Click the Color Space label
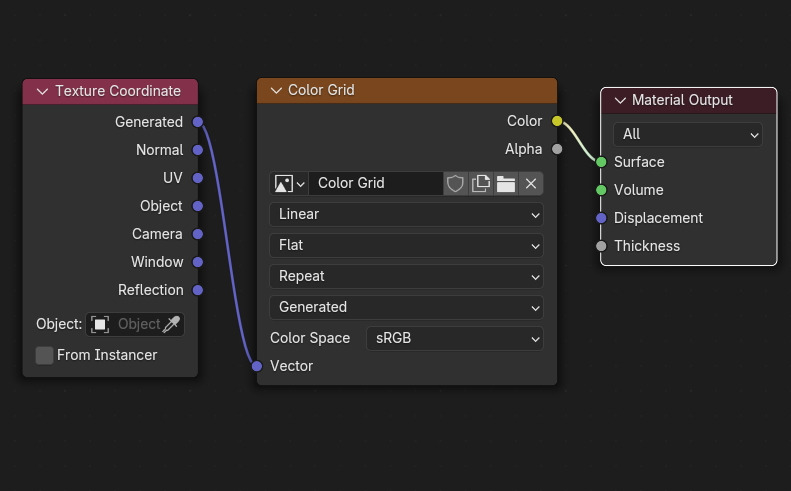 [x=310, y=338]
